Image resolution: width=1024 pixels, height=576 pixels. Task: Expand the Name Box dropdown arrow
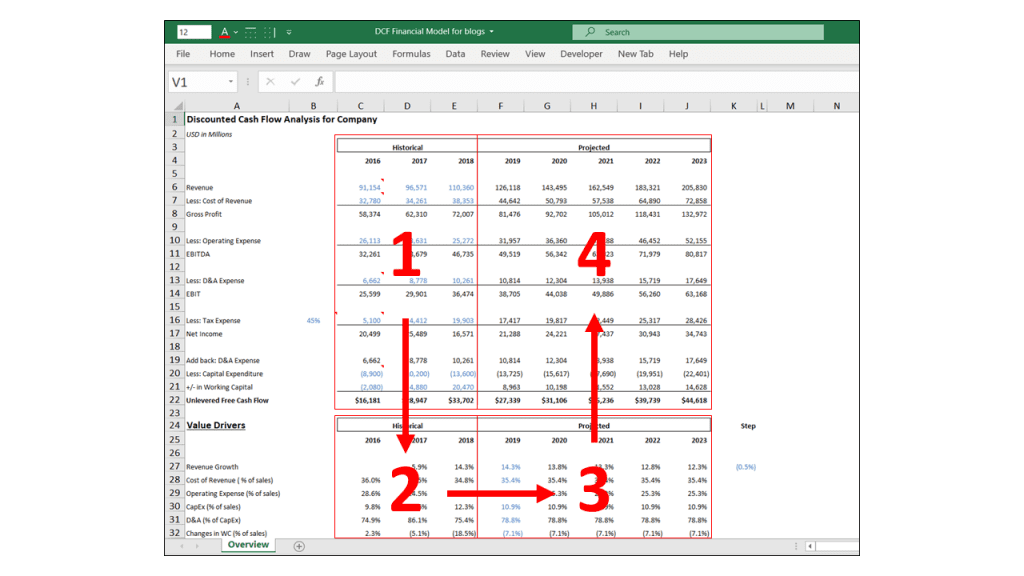[x=231, y=82]
